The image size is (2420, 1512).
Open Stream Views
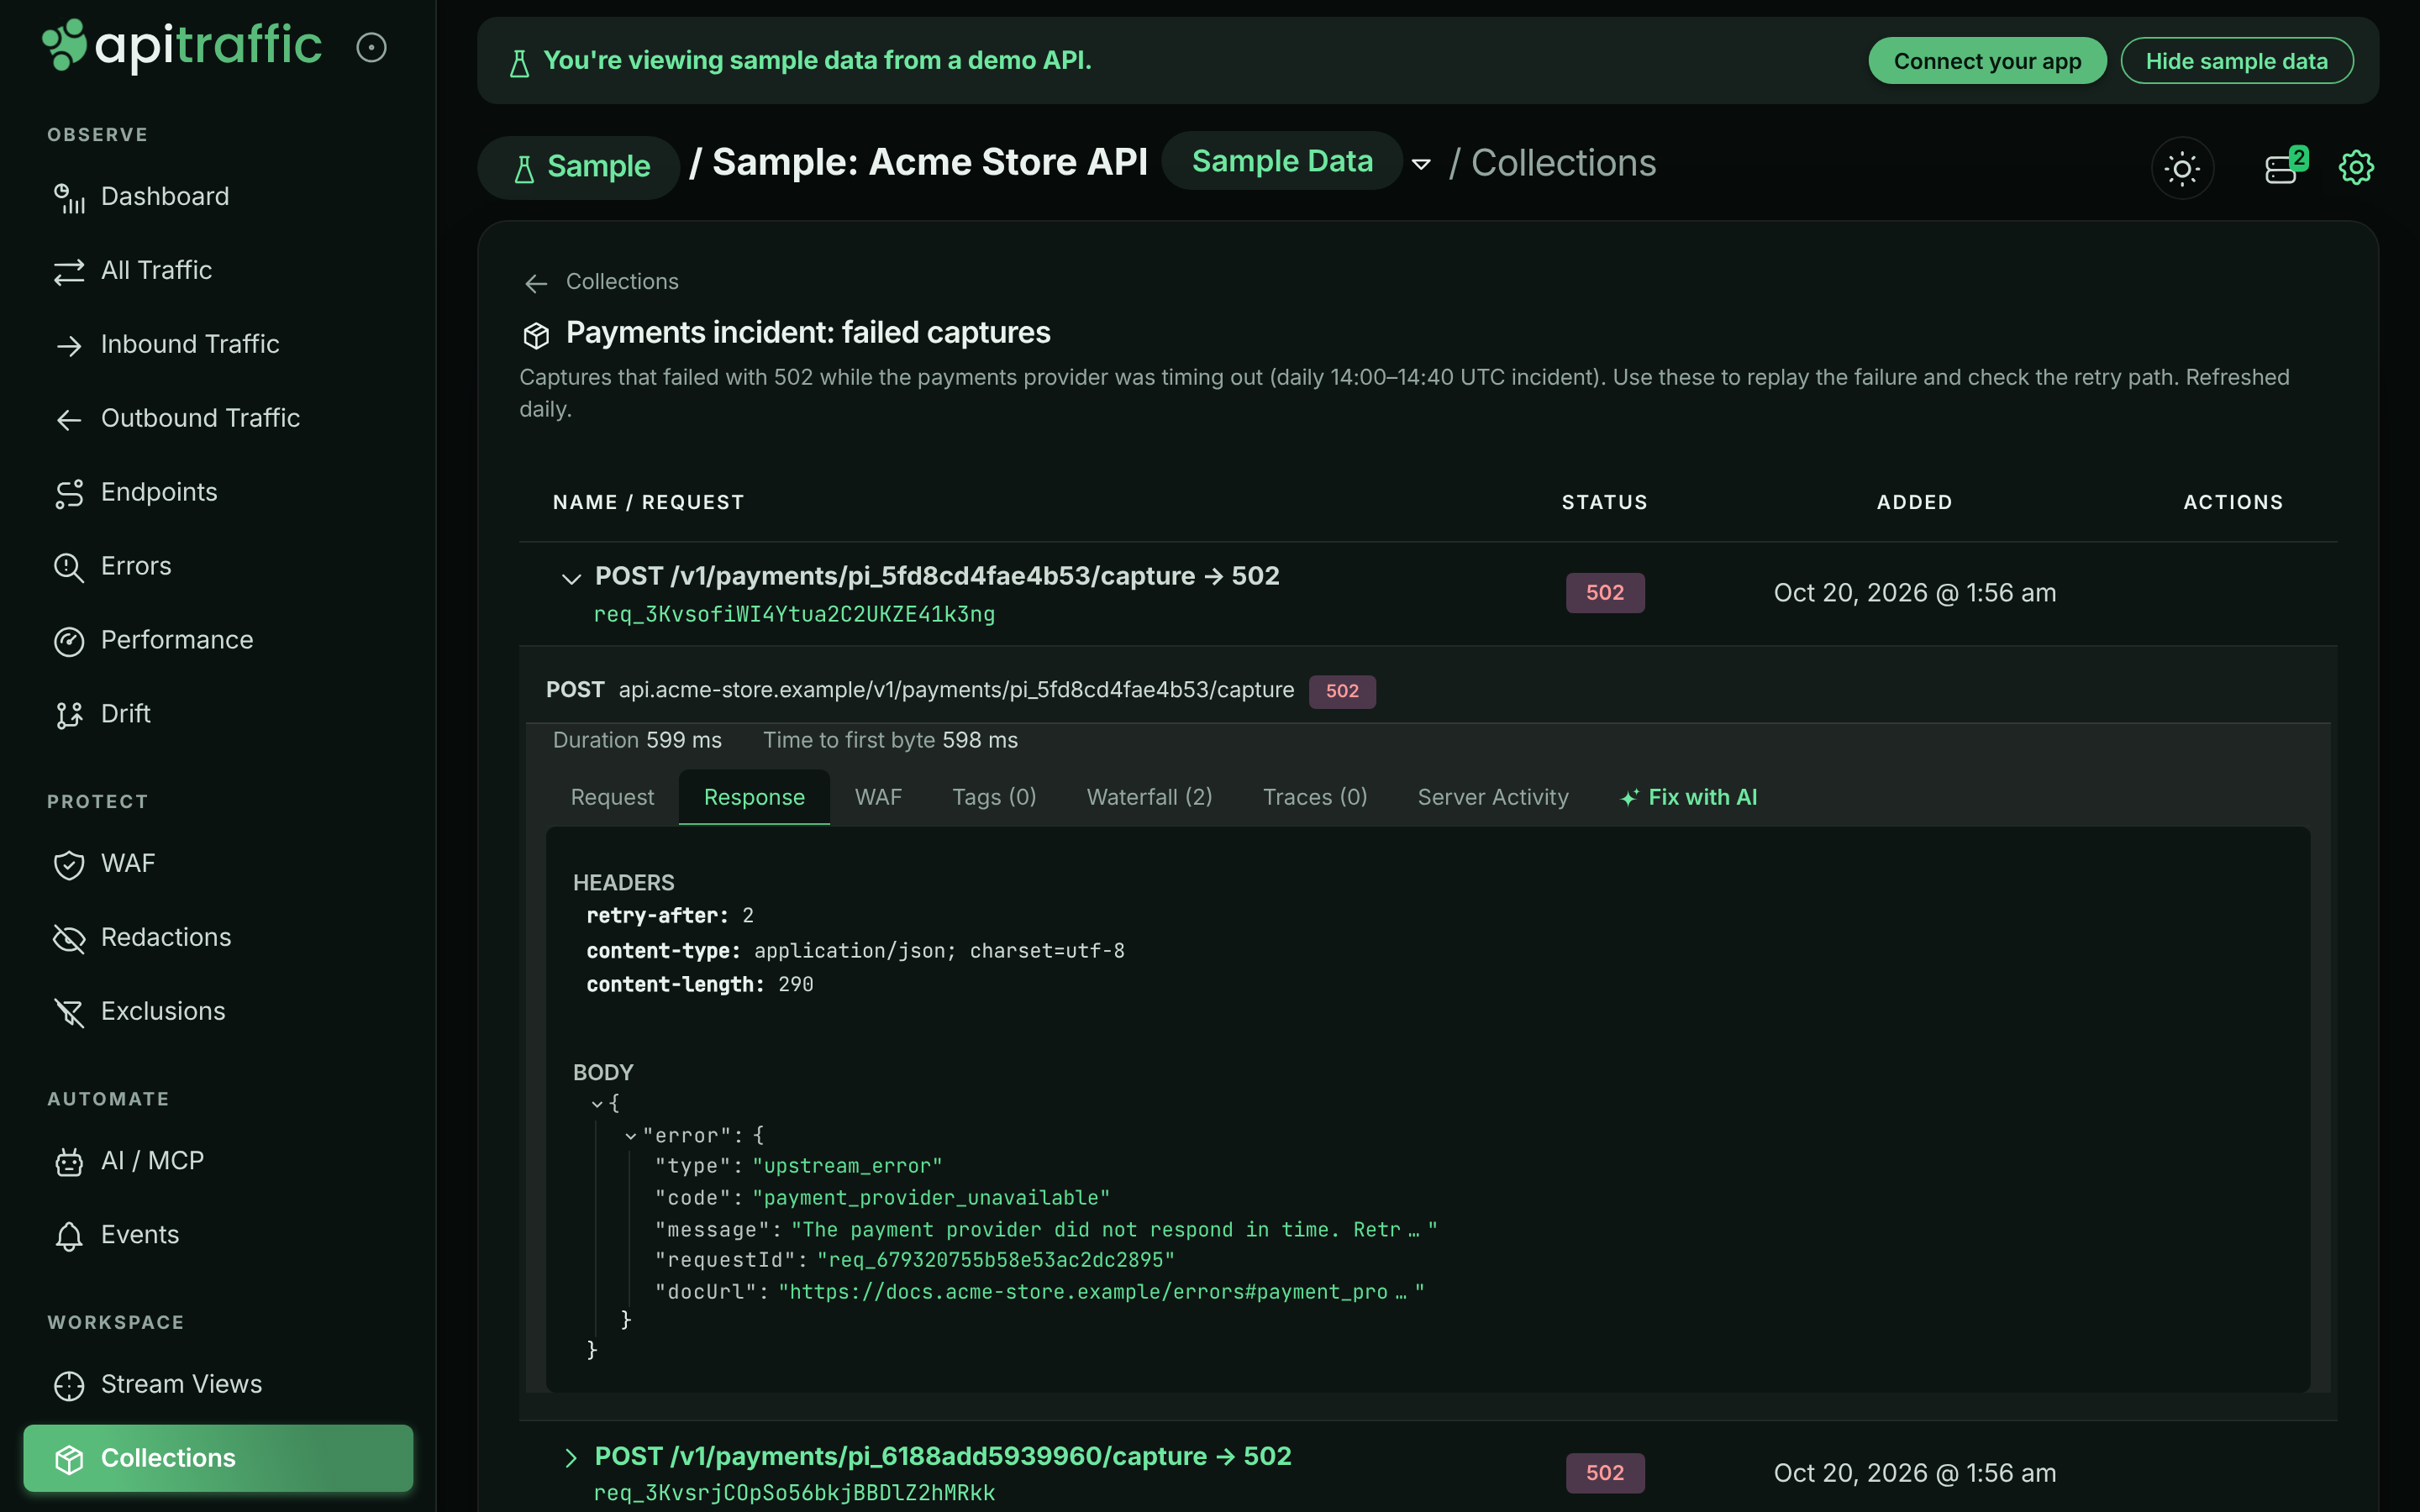coord(218,1384)
